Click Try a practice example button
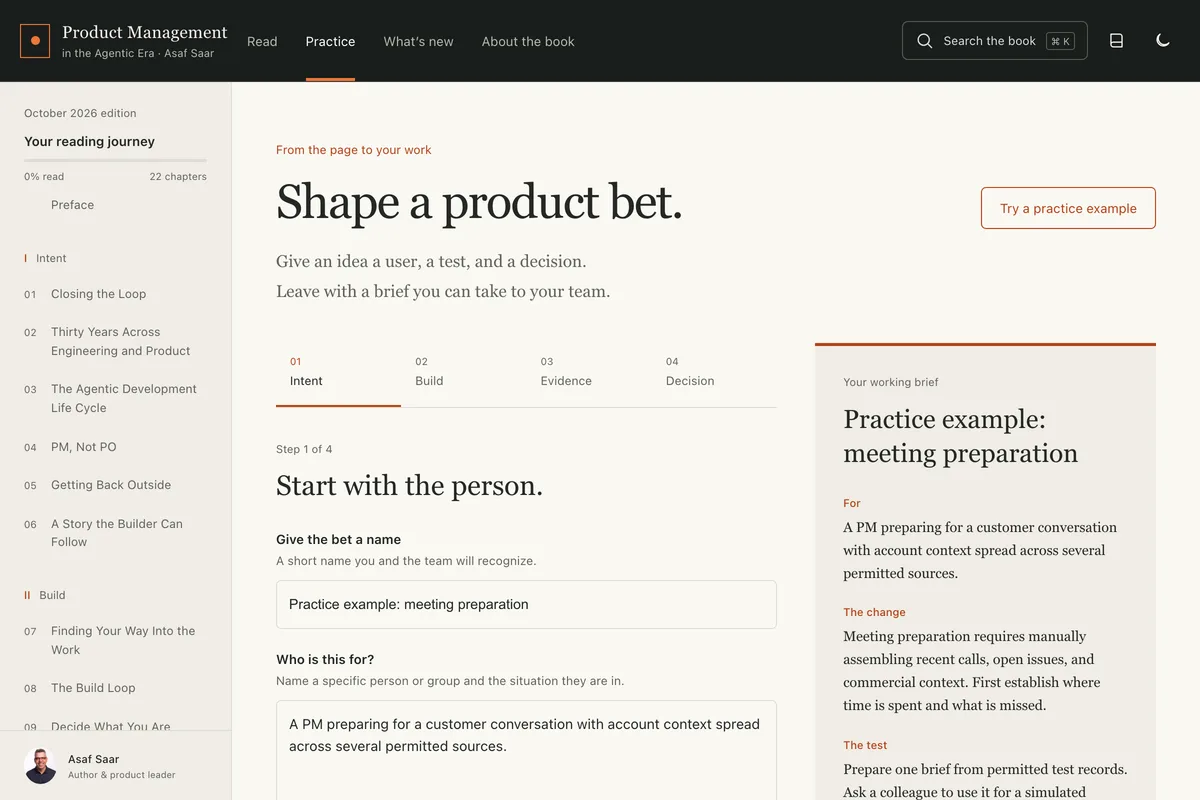 pyautogui.click(x=1068, y=208)
